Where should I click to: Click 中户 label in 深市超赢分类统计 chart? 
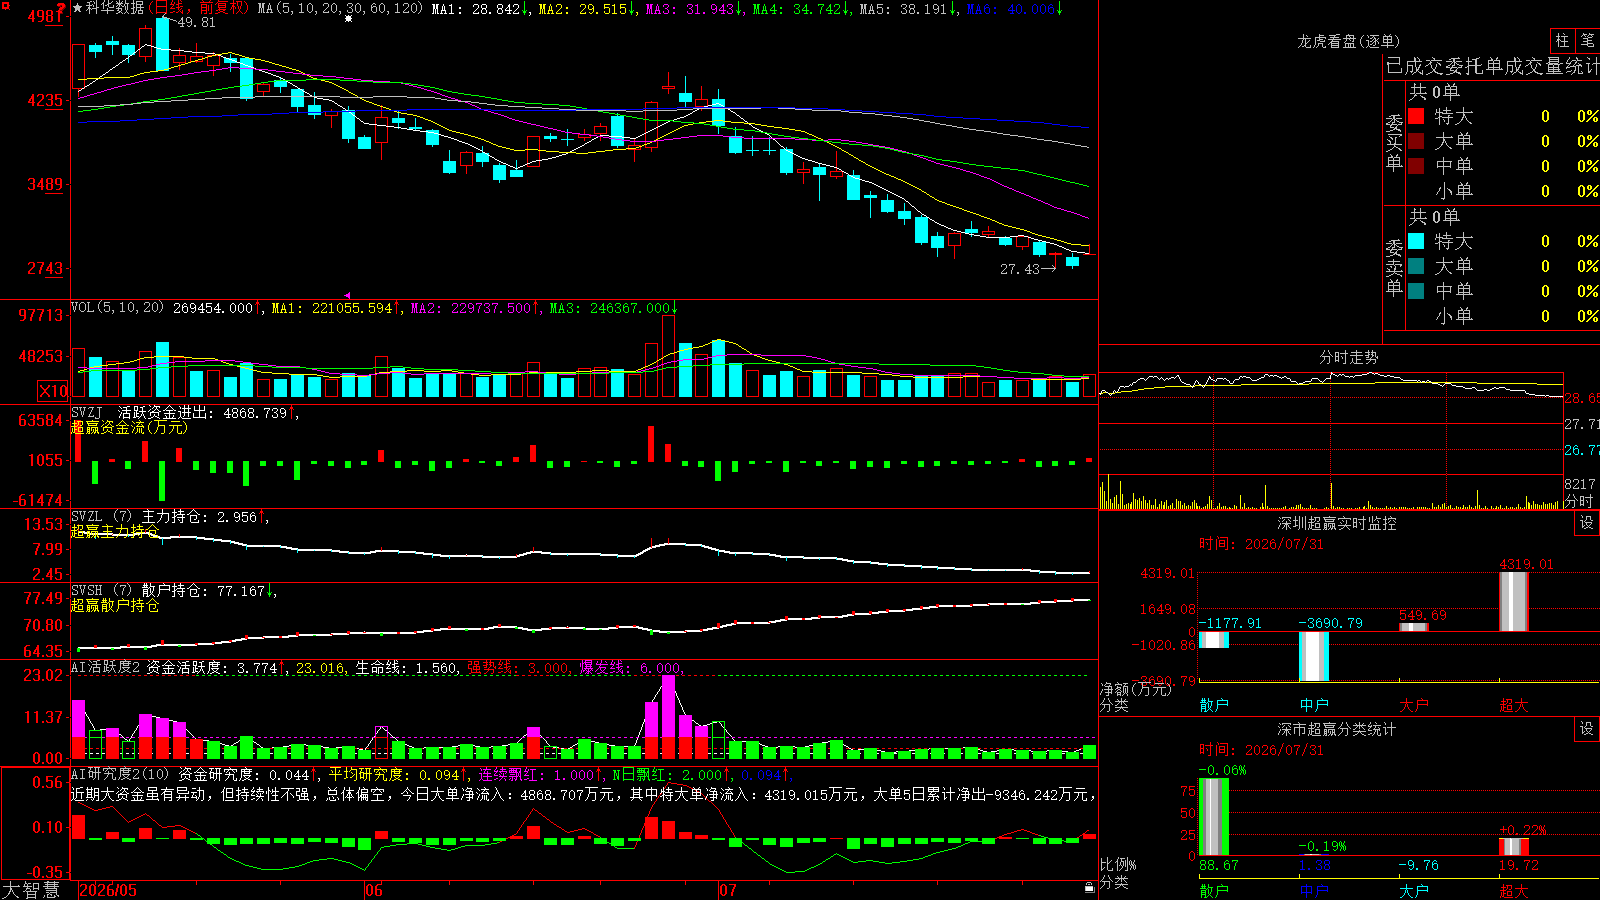click(x=1314, y=890)
